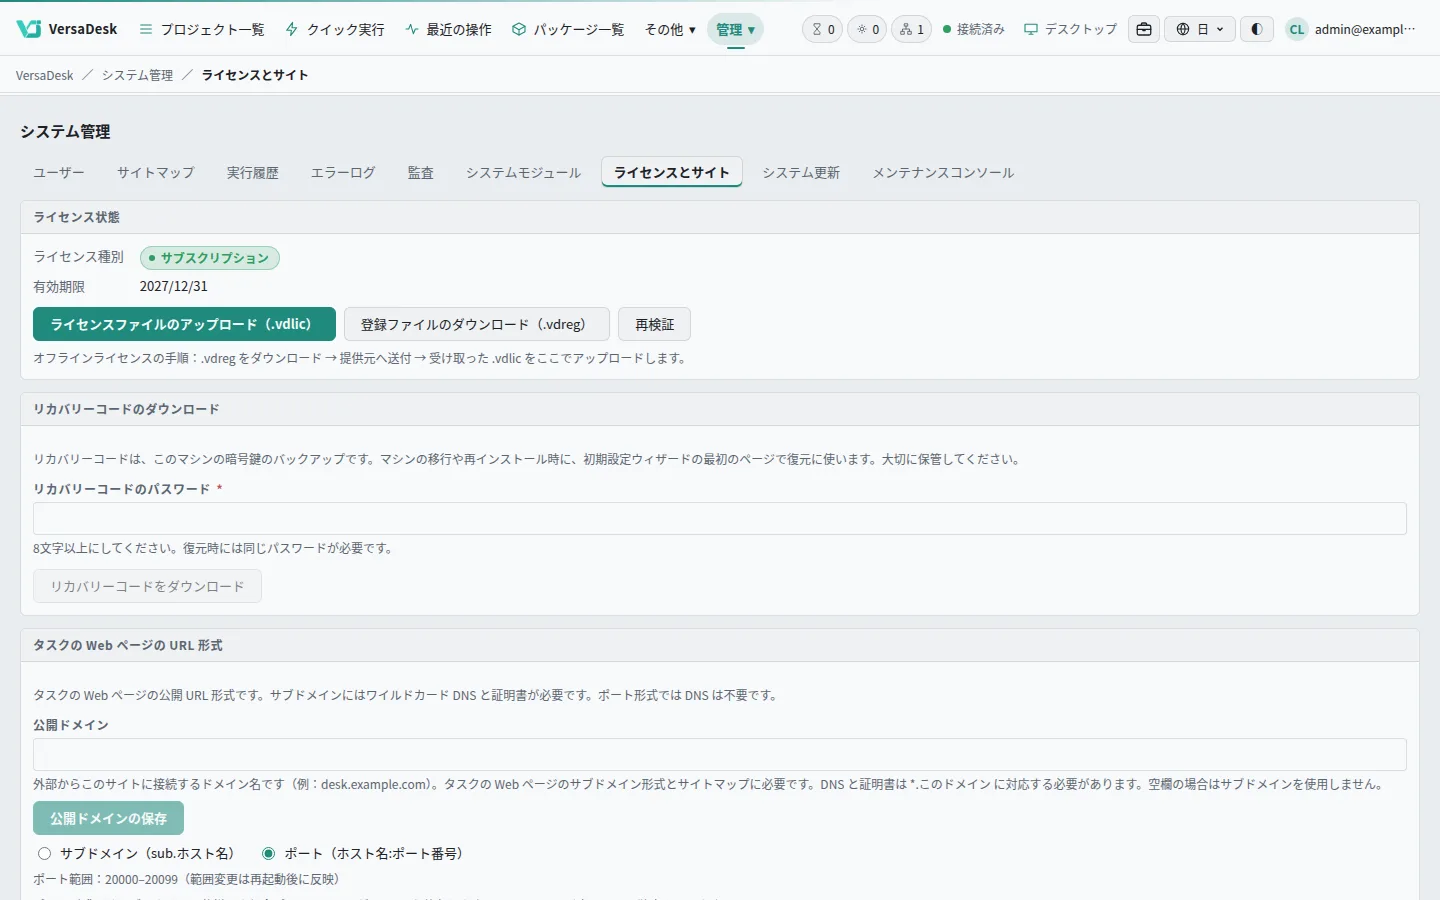Select the ポート (ホスト名:ポート番号) radio option

(268, 853)
